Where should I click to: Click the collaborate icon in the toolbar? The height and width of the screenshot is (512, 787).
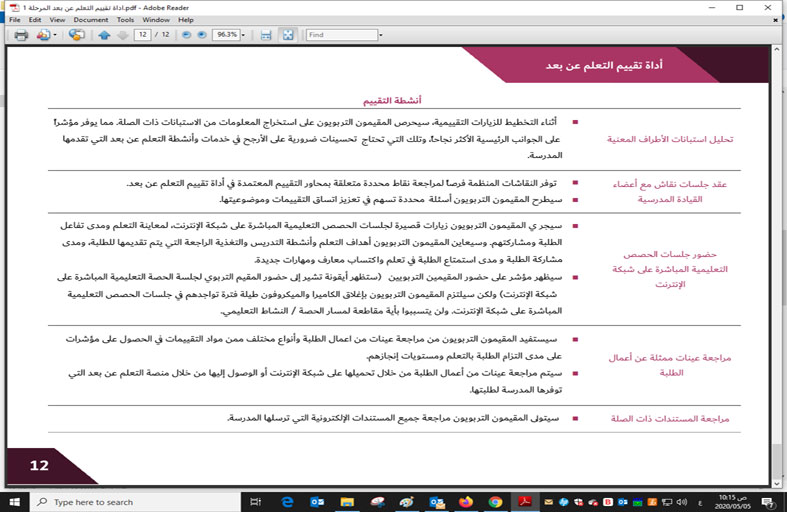77,35
